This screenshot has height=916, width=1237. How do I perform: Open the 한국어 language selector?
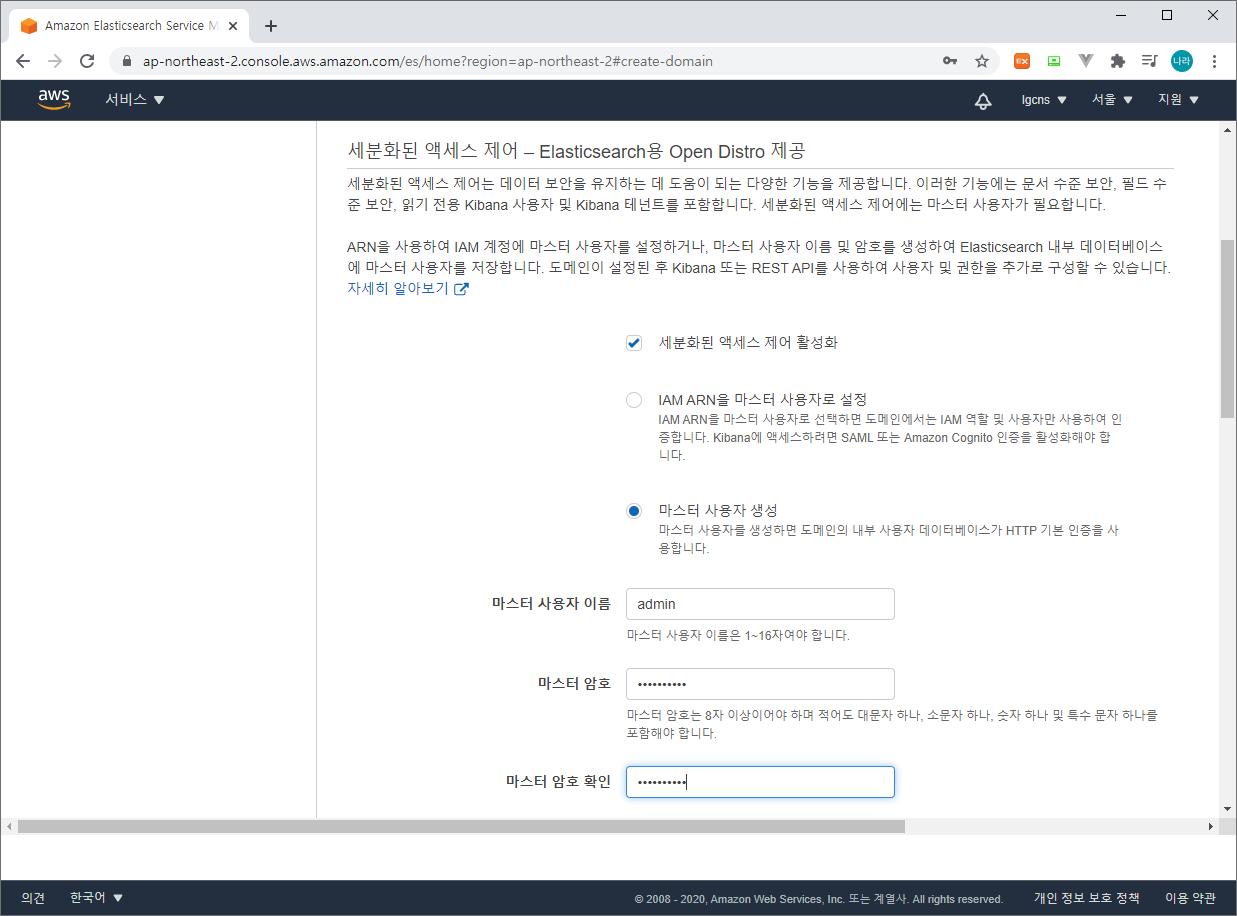(97, 898)
